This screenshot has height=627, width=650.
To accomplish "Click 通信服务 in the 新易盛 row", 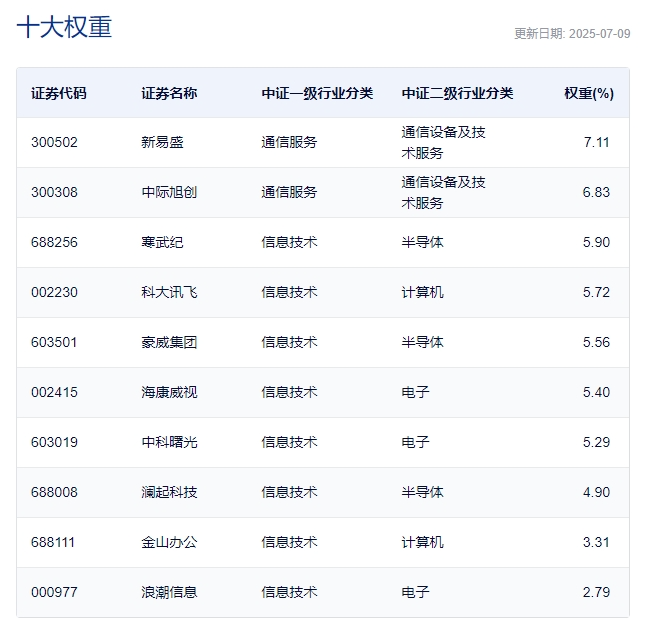I will point(289,143).
